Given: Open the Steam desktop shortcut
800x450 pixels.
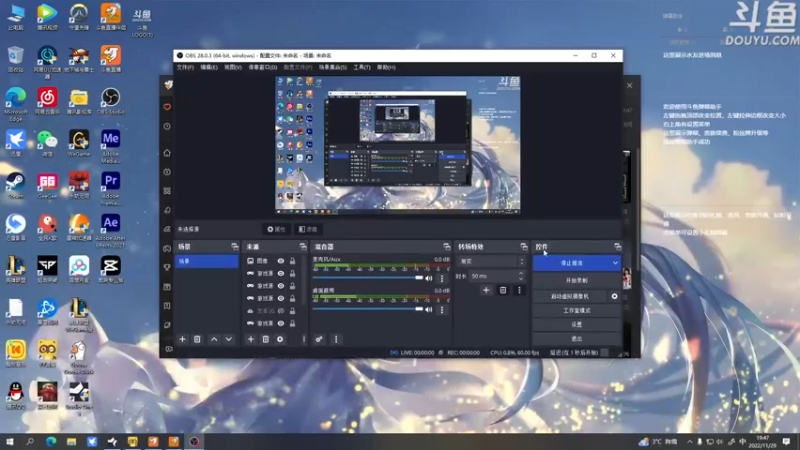Looking at the screenshot, I should 16,186.
